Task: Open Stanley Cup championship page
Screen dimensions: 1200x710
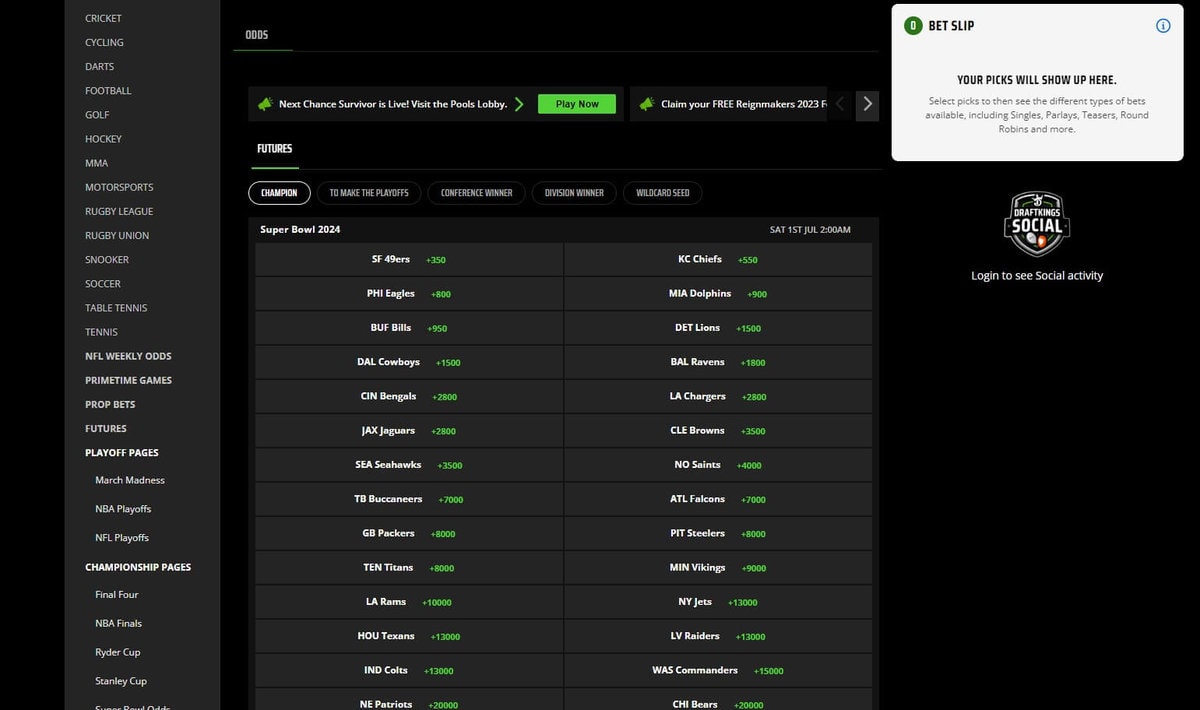Action: pyautogui.click(x=121, y=681)
